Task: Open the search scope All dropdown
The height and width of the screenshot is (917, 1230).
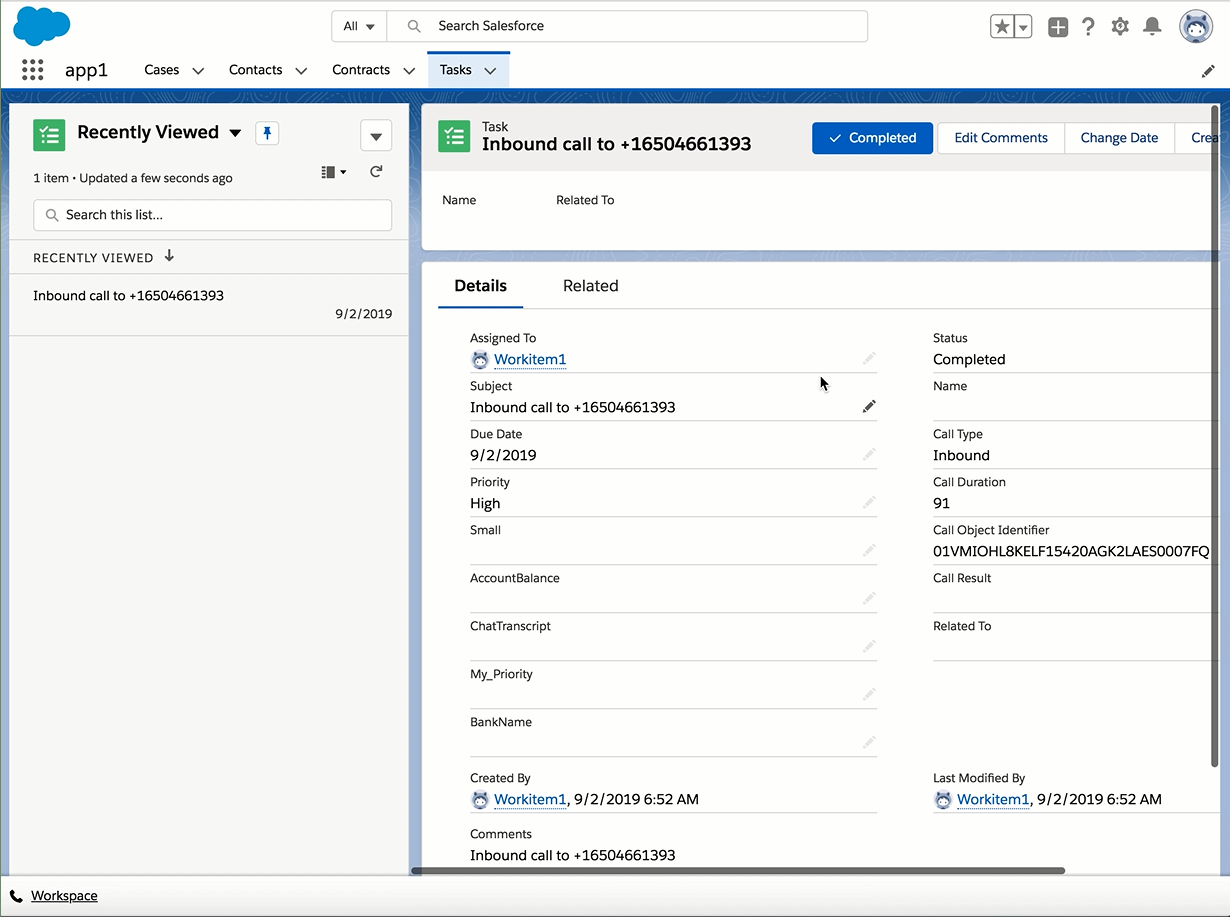Action: pos(359,26)
